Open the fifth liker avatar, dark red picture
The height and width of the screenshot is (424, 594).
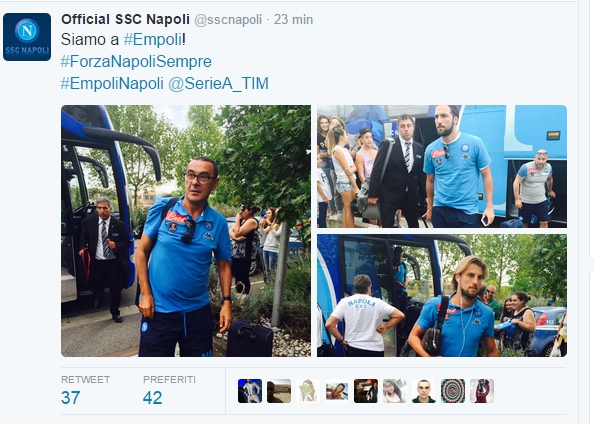click(366, 391)
